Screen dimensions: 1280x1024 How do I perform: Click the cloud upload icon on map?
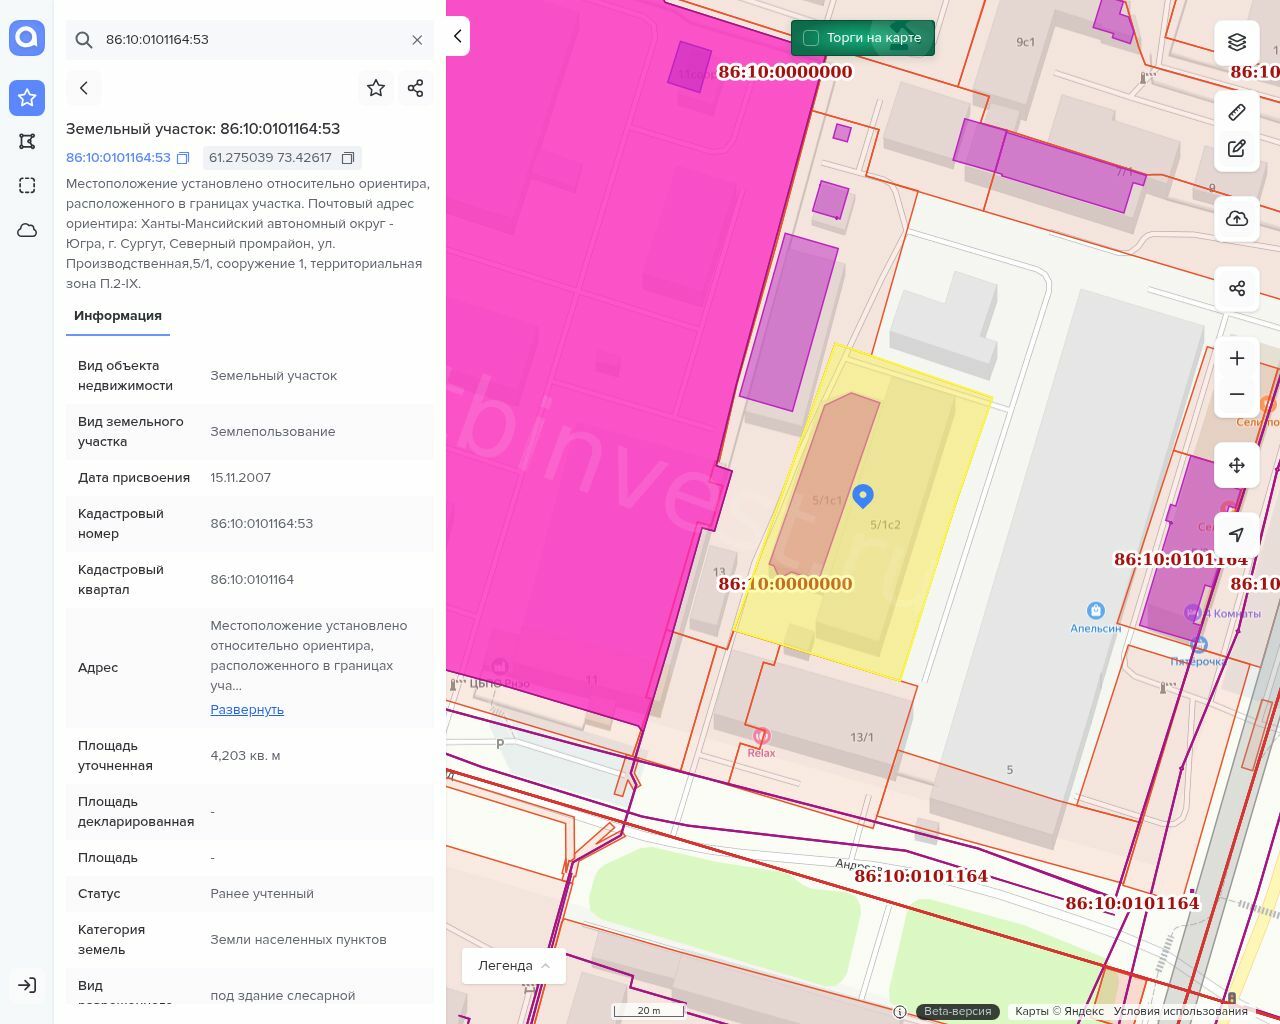pos(1237,219)
